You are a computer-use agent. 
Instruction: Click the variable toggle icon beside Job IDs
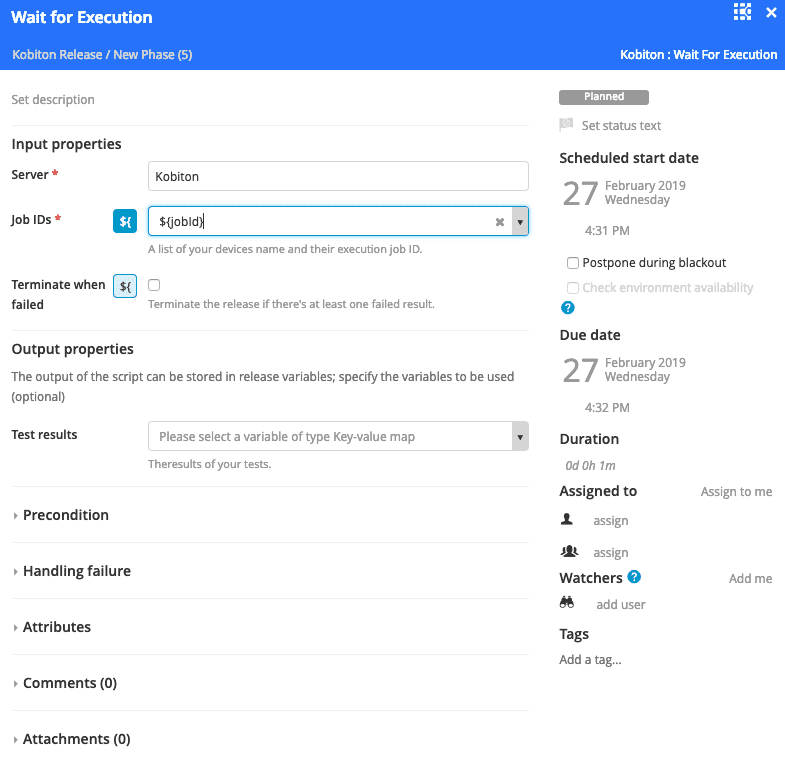[x=125, y=222]
